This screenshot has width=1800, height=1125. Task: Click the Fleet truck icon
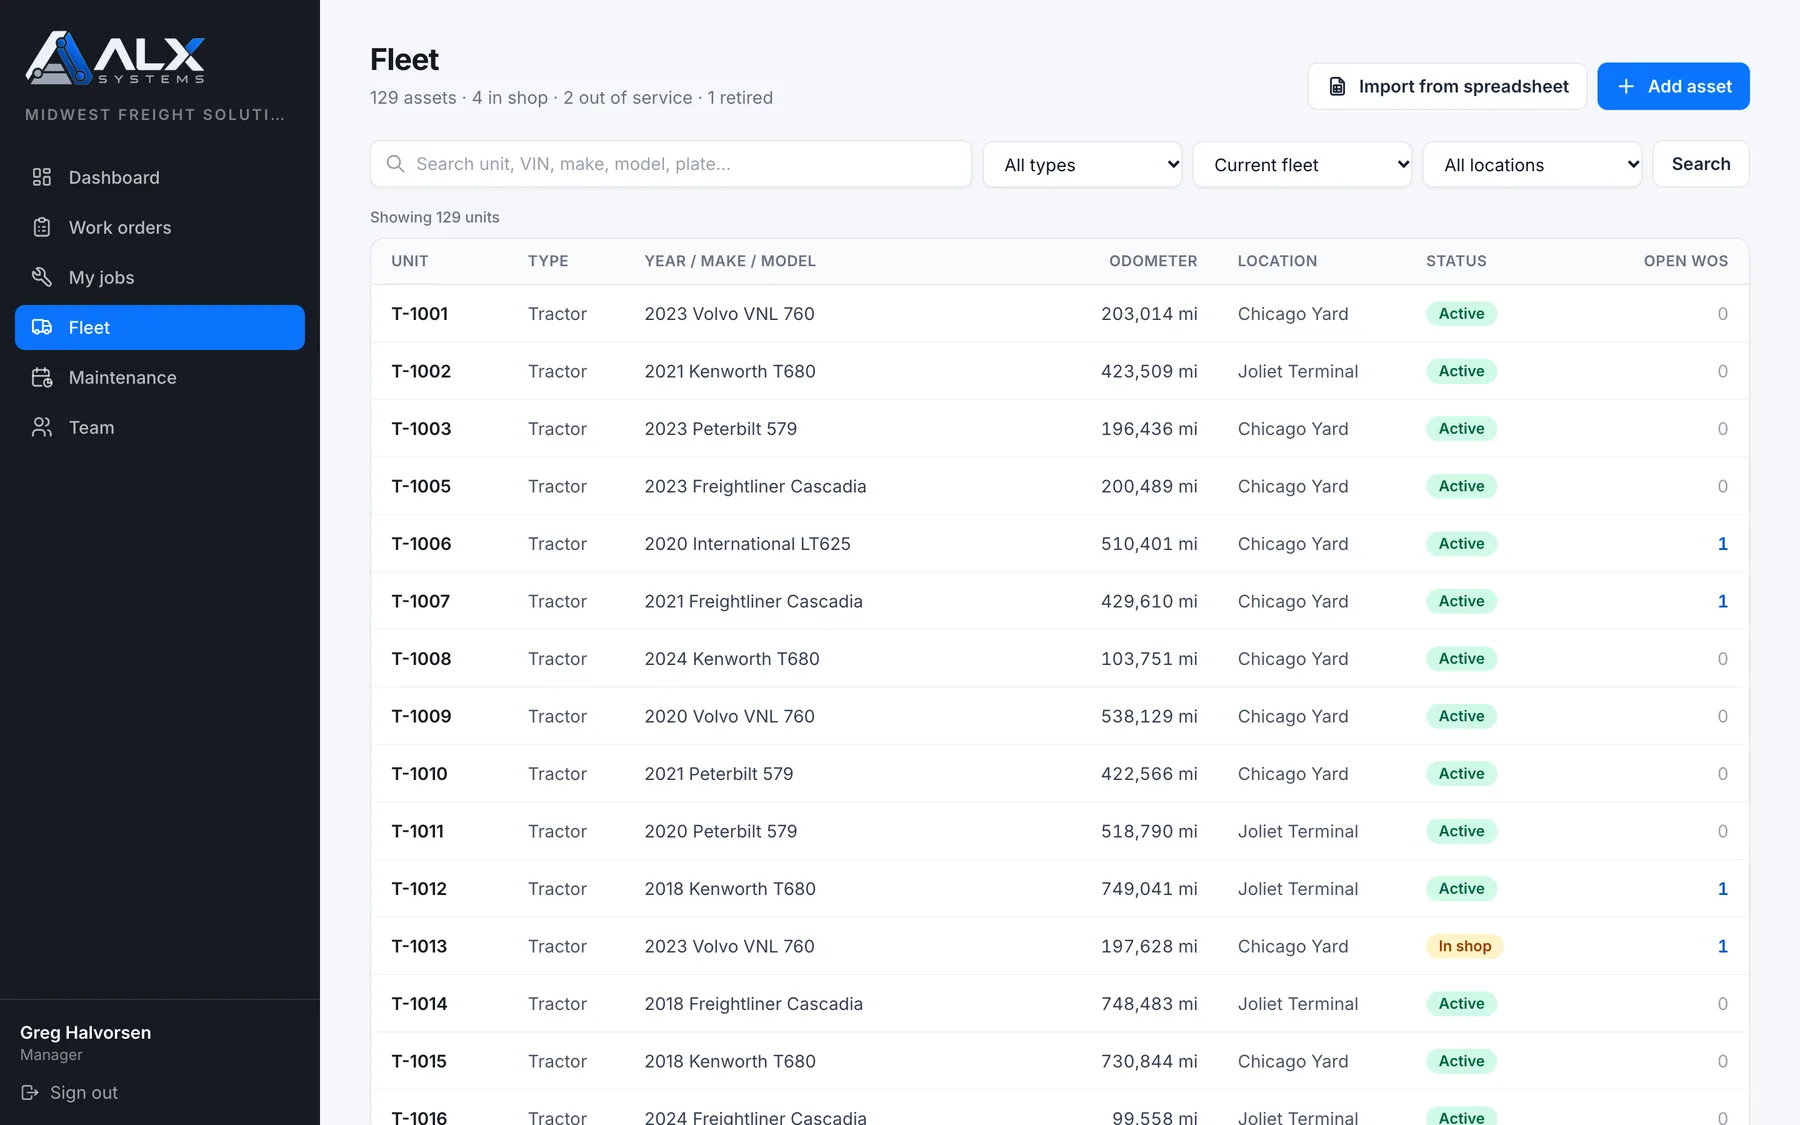pyautogui.click(x=42, y=327)
